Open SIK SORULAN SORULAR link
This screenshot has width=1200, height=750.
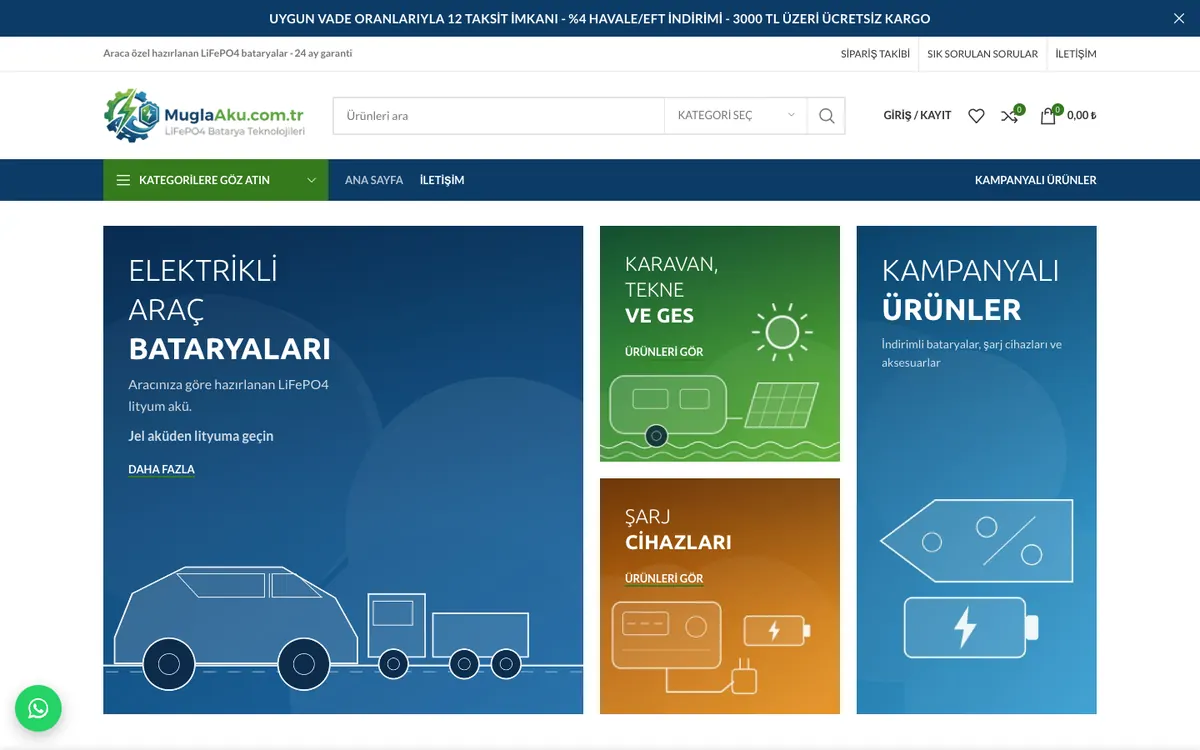point(982,54)
